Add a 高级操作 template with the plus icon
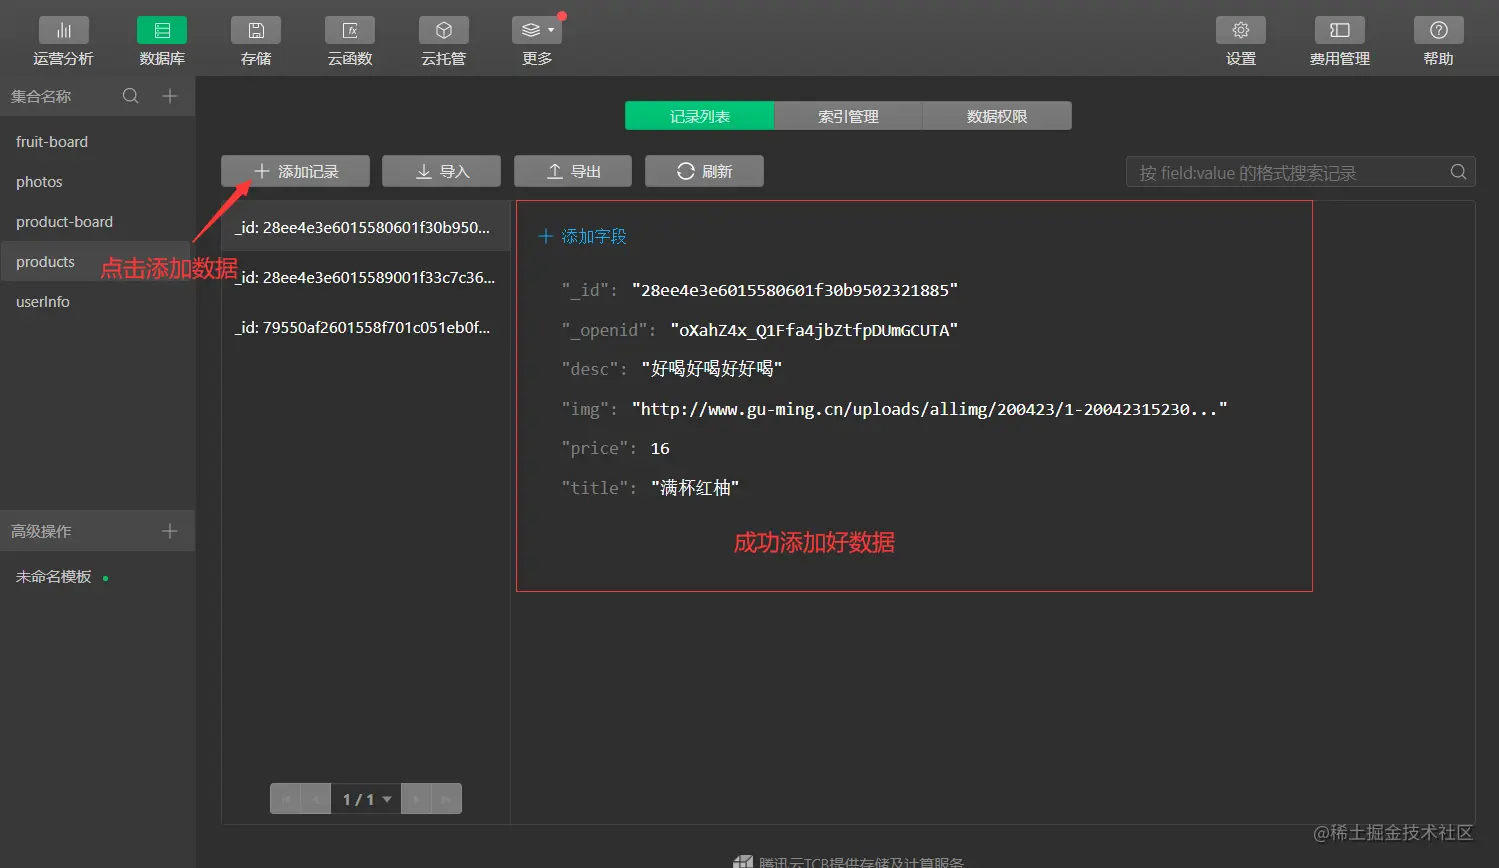The width and height of the screenshot is (1499, 868). [170, 531]
